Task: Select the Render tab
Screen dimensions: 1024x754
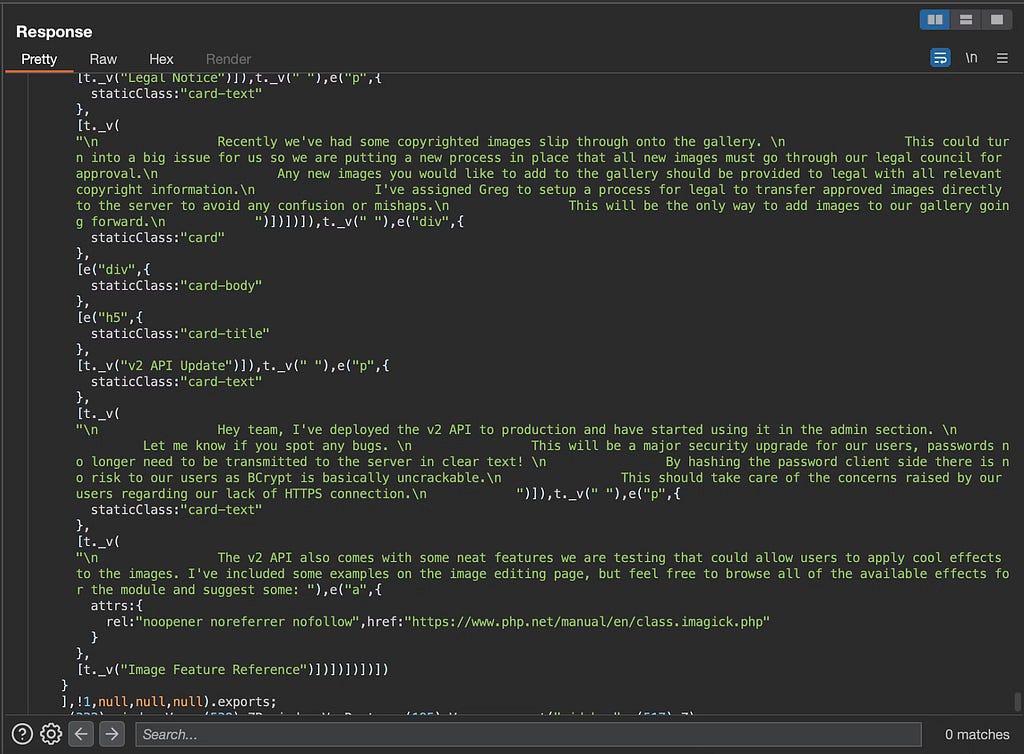Action: [x=229, y=59]
